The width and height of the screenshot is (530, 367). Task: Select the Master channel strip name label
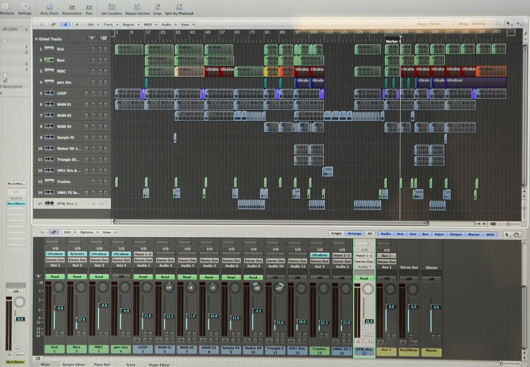click(431, 352)
